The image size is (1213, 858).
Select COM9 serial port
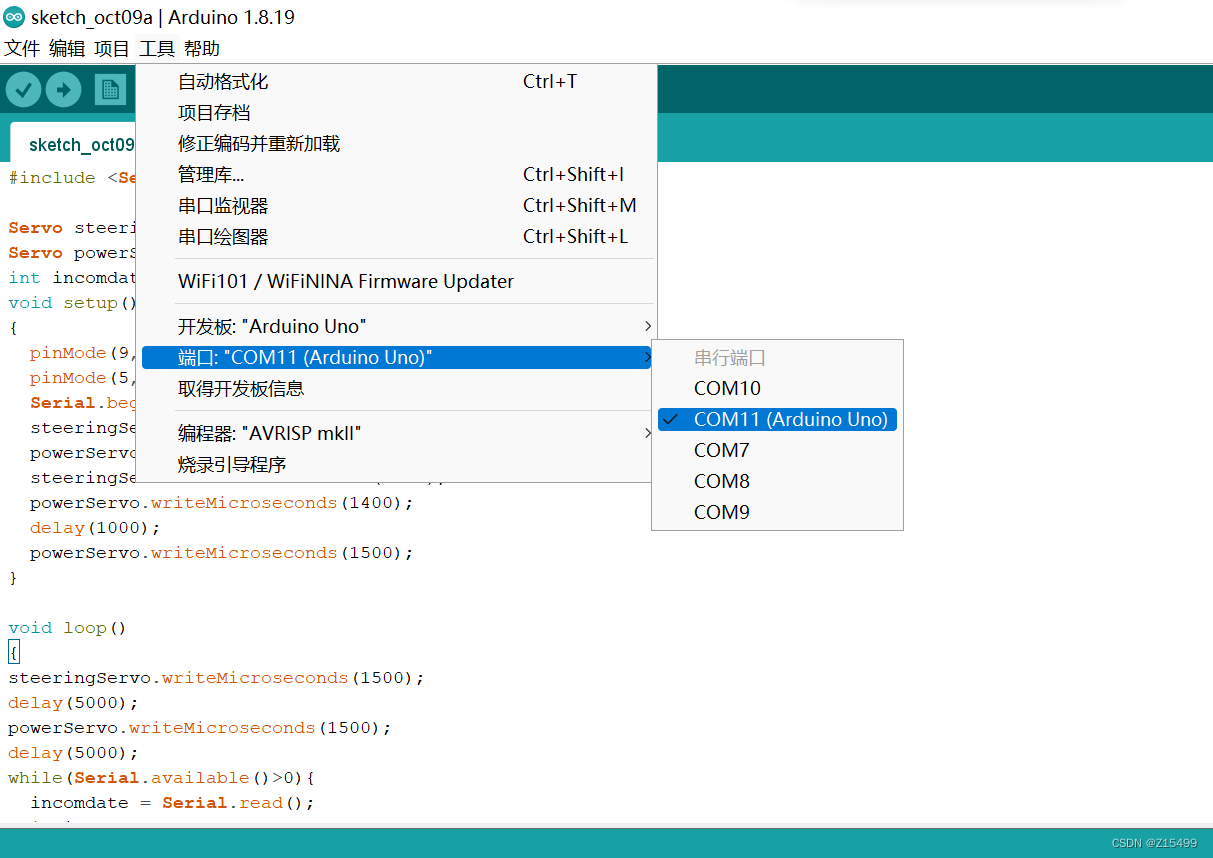[x=777, y=513]
